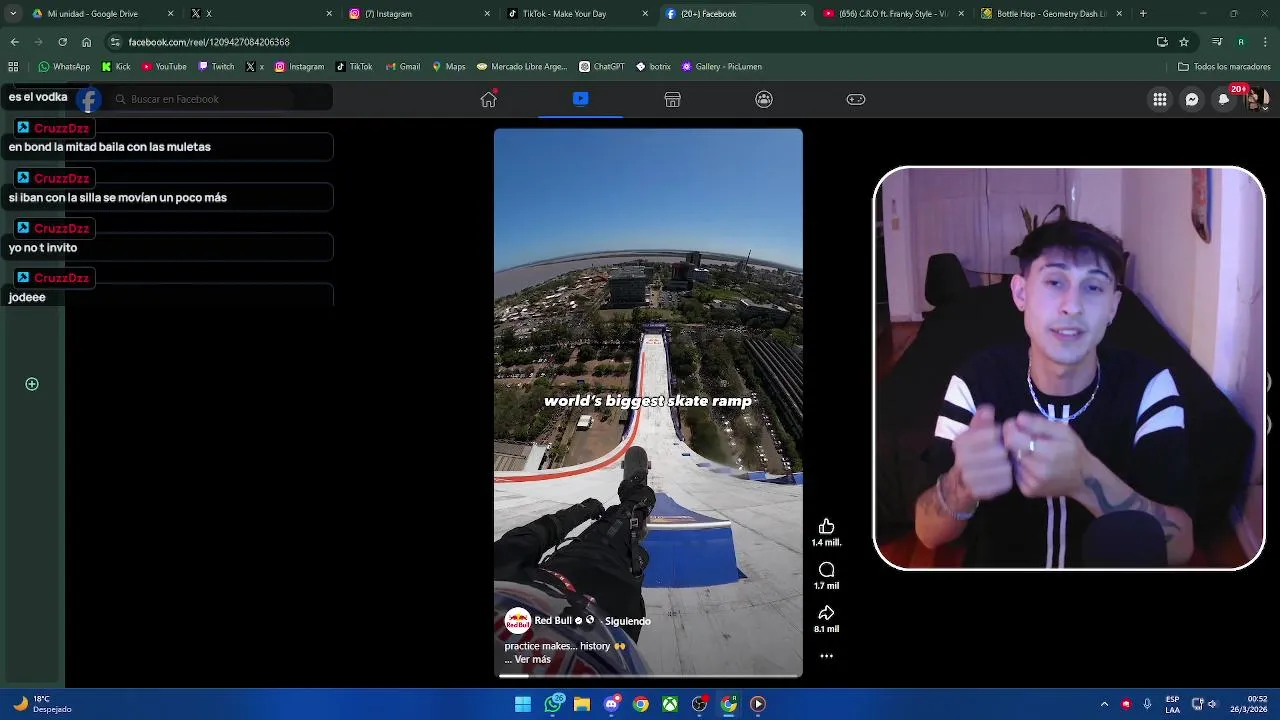Image resolution: width=1280 pixels, height=720 pixels.
Task: Toggle the system volume speaker icon
Action: (1212, 704)
